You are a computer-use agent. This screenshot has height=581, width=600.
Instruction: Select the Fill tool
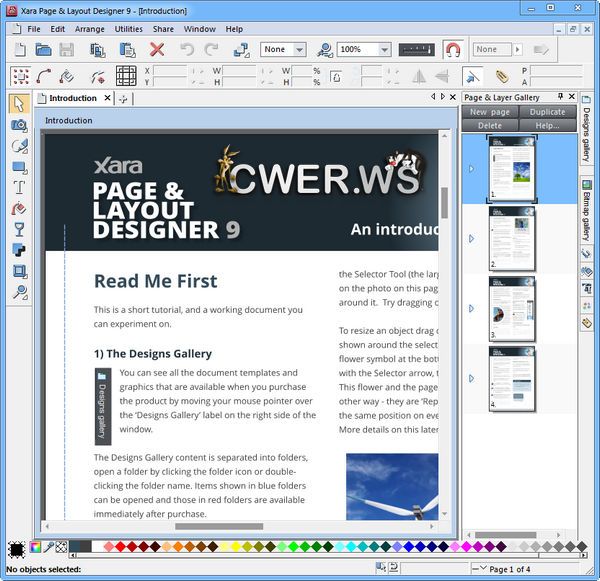(19, 208)
